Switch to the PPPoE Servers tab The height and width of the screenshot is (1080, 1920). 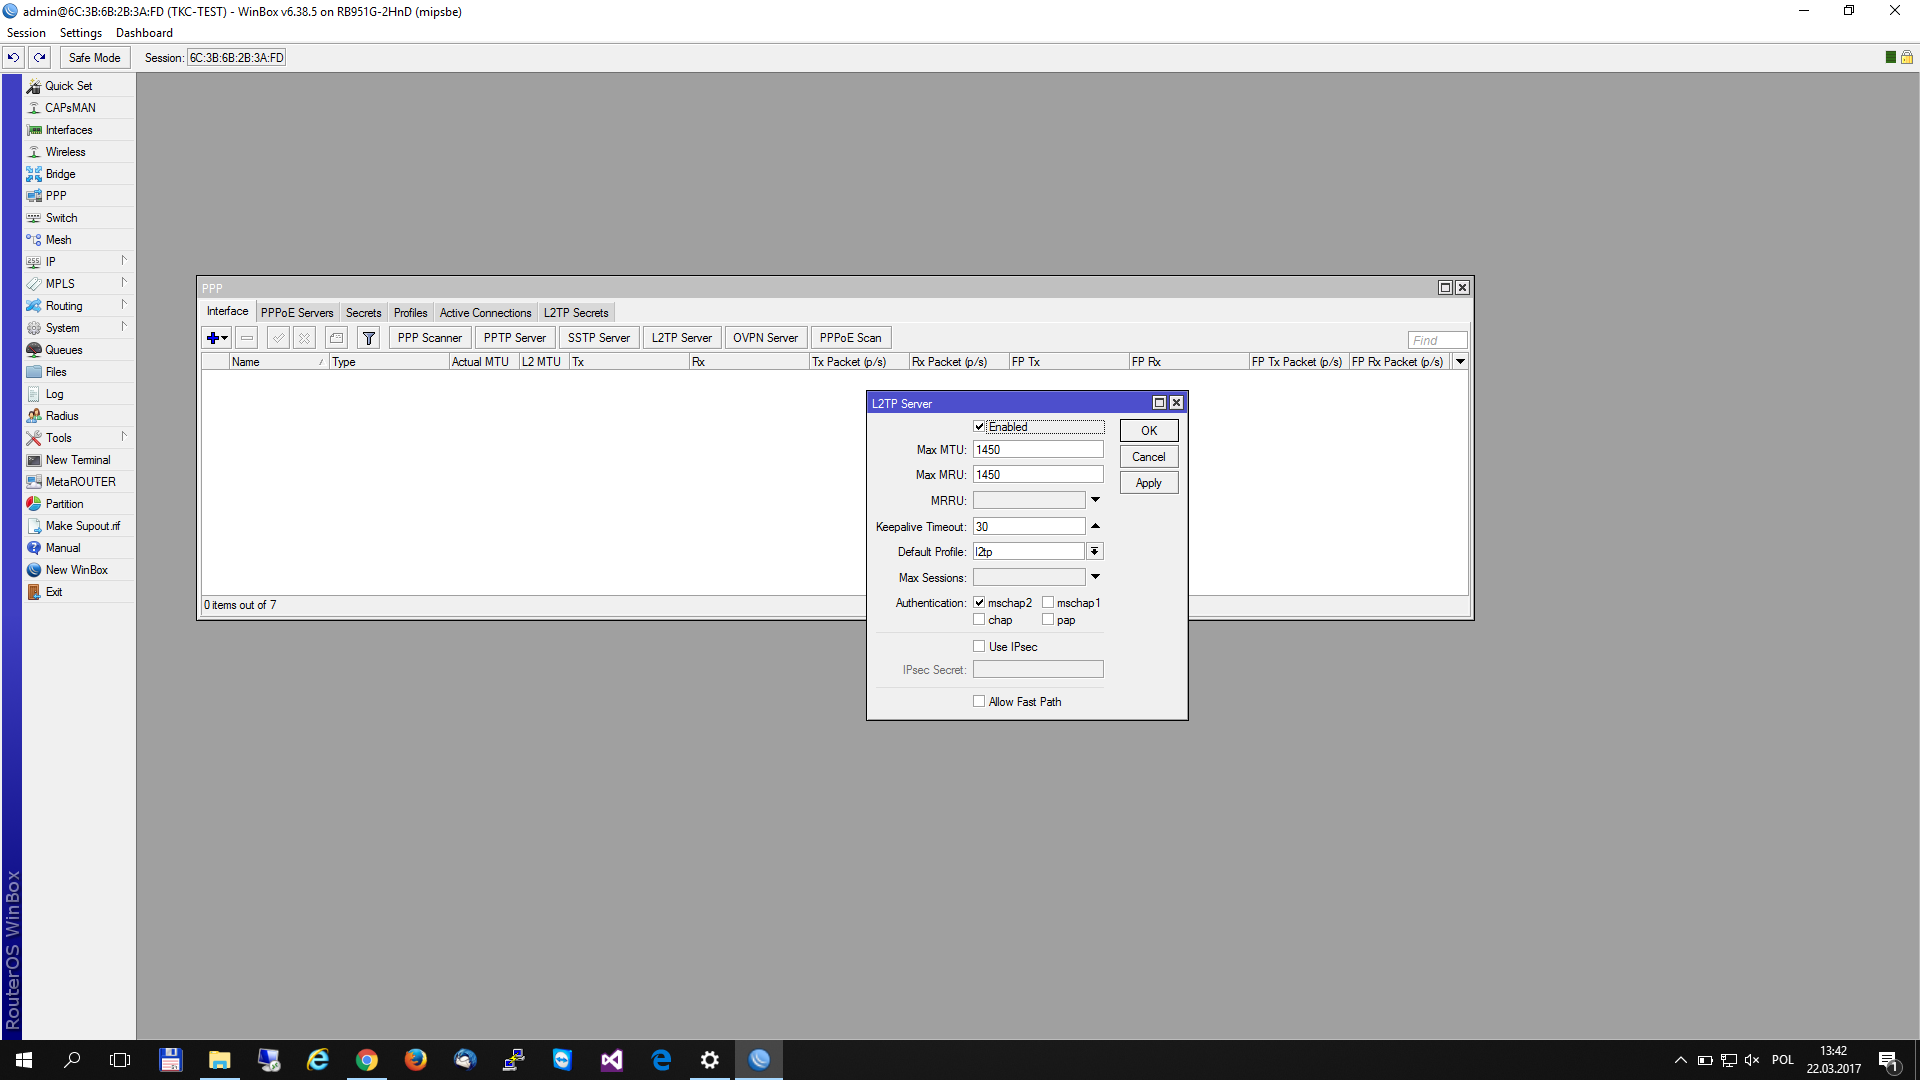point(297,313)
